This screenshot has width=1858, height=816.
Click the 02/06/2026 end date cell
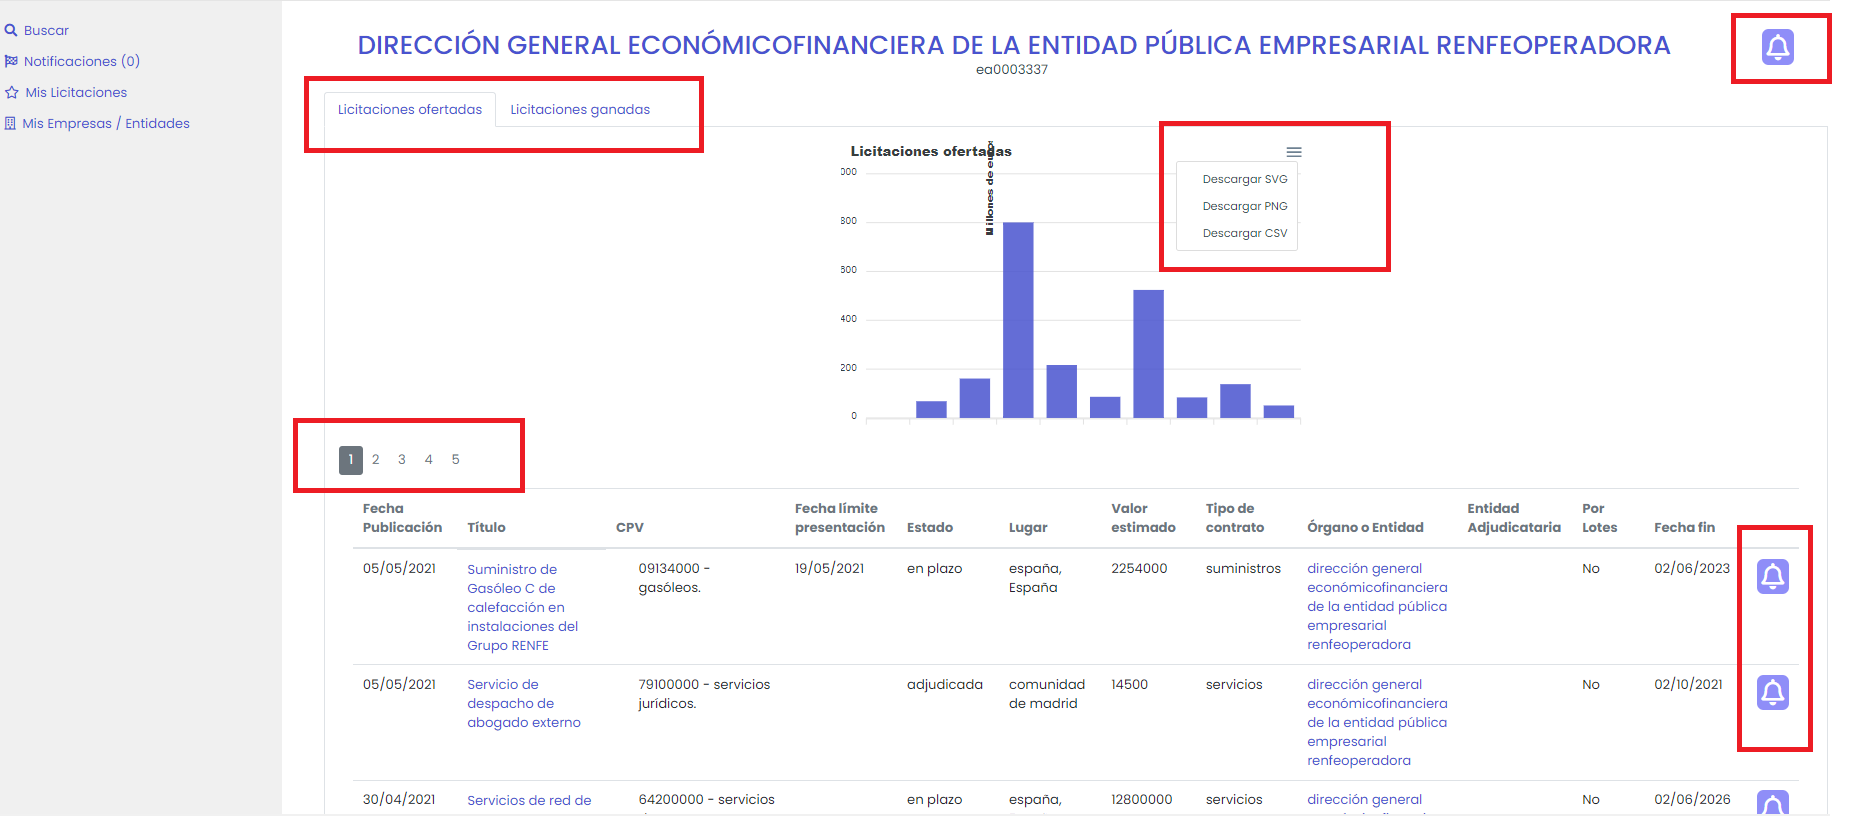point(1692,799)
